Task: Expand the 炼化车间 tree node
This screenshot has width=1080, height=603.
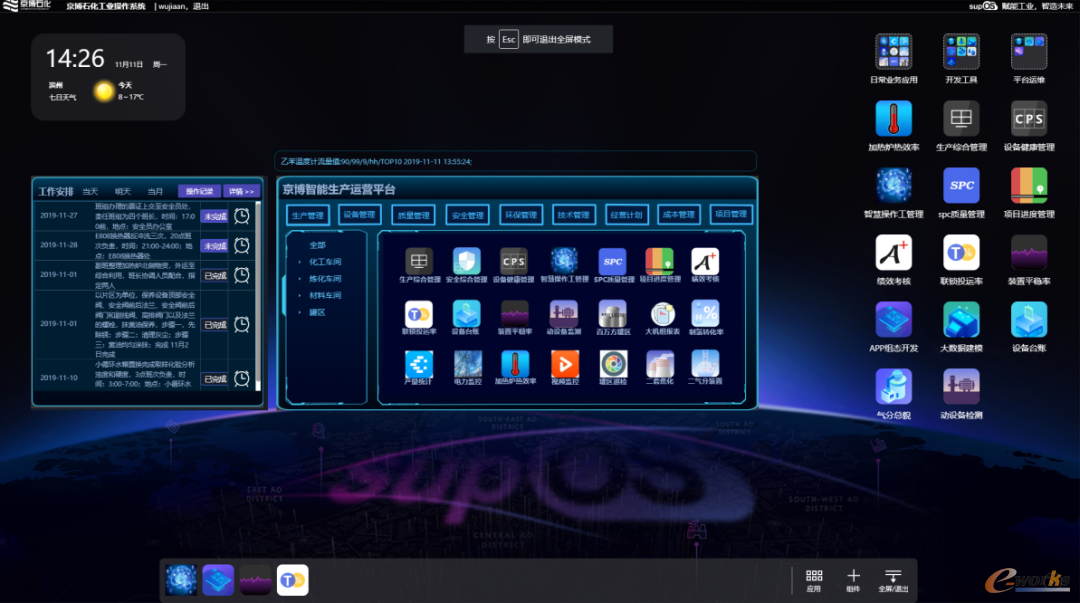Action: tap(300, 279)
